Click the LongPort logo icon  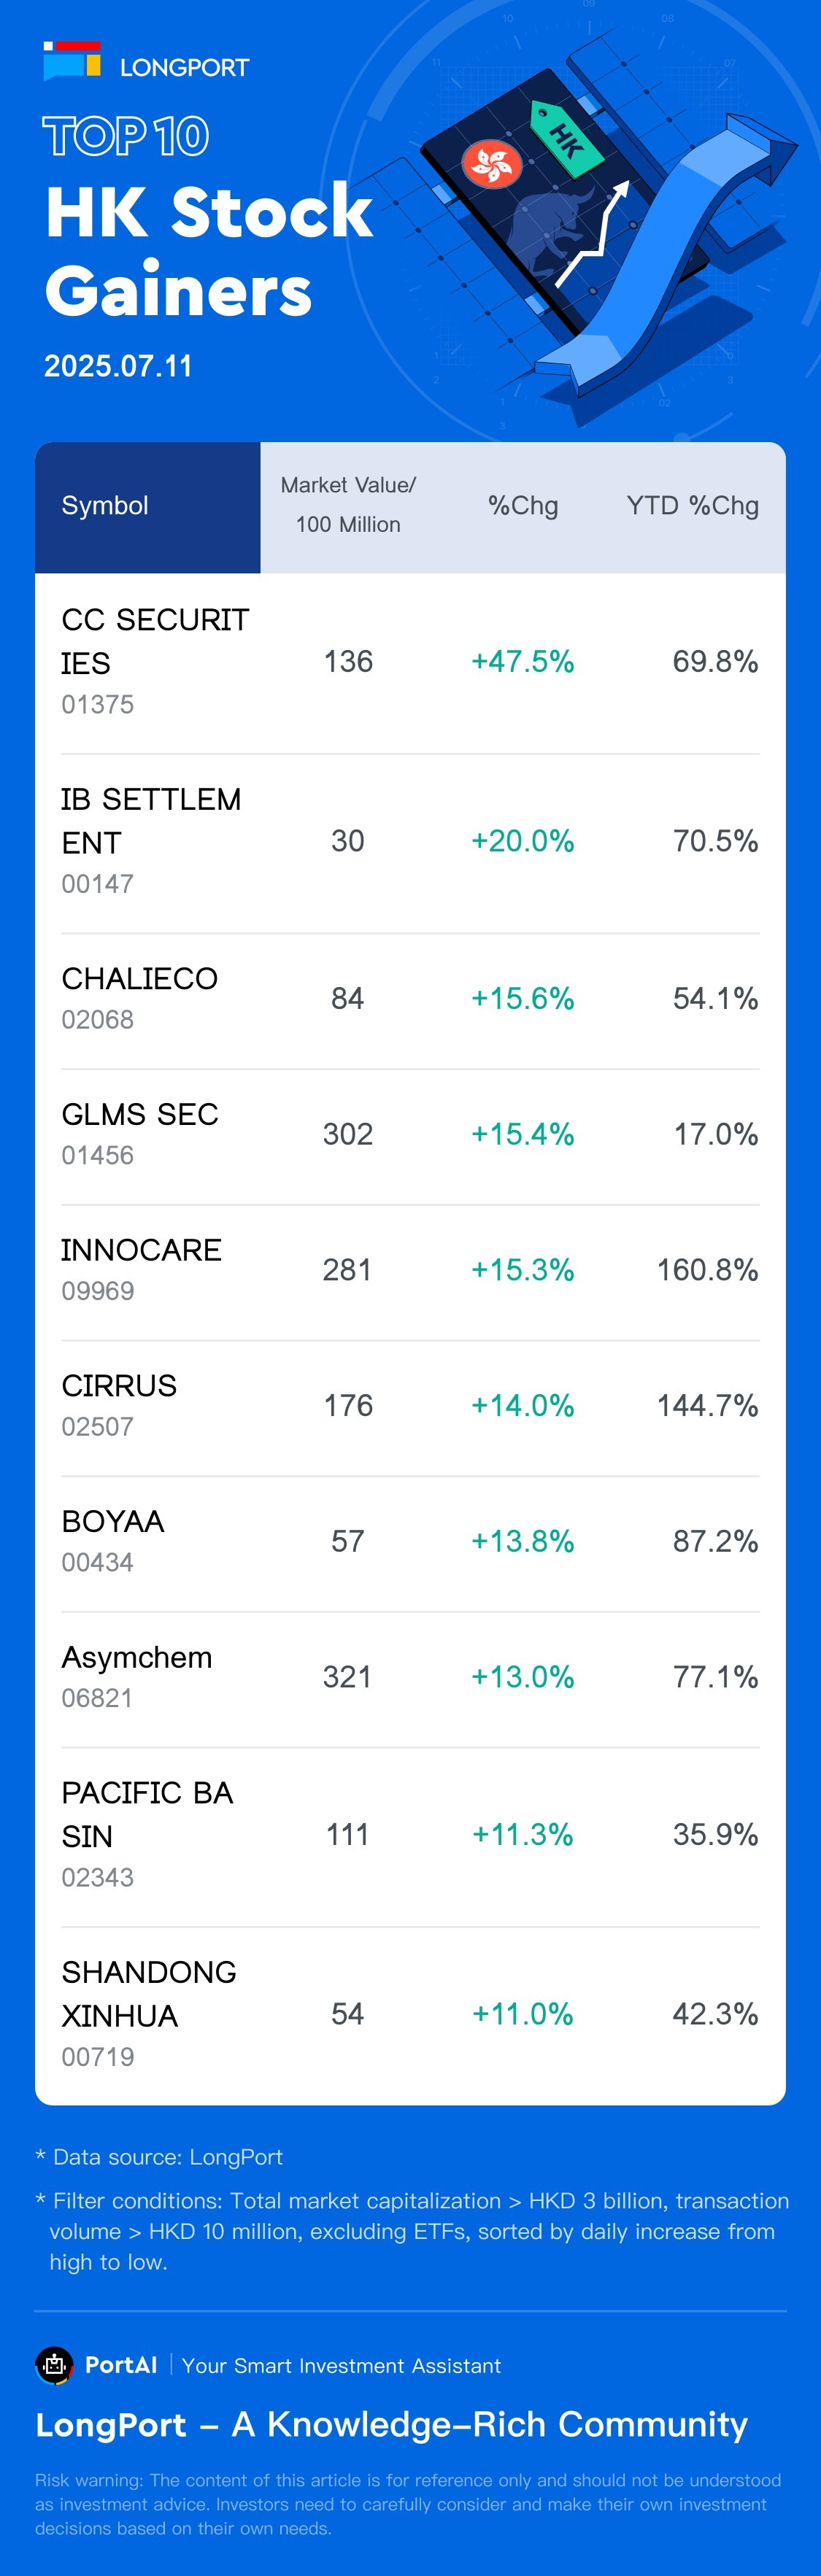click(x=72, y=62)
